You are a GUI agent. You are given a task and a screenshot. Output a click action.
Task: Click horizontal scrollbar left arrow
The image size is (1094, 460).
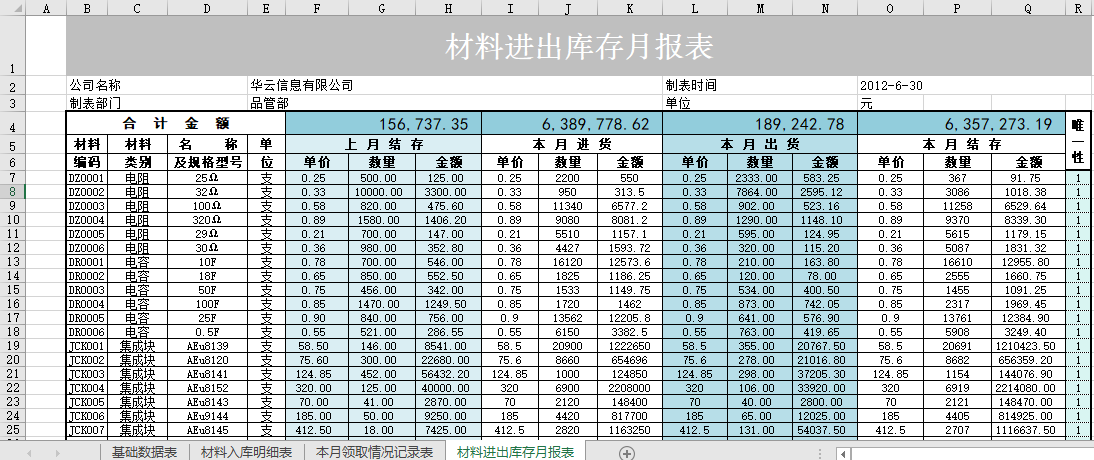[844, 453]
